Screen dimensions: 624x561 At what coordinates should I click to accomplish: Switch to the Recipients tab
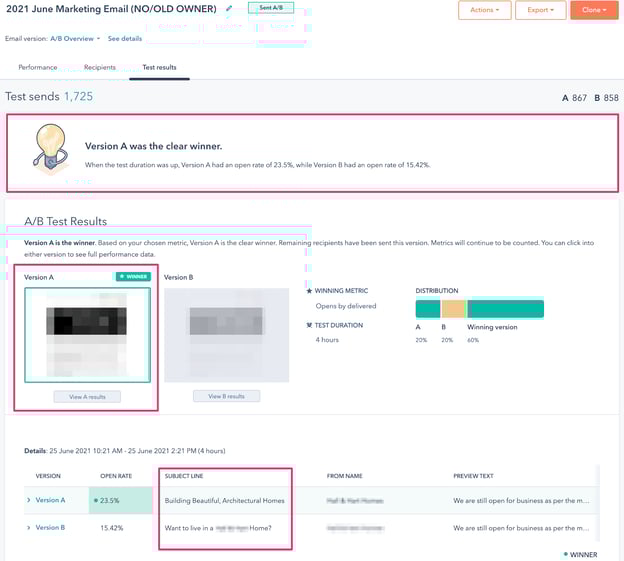click(100, 67)
